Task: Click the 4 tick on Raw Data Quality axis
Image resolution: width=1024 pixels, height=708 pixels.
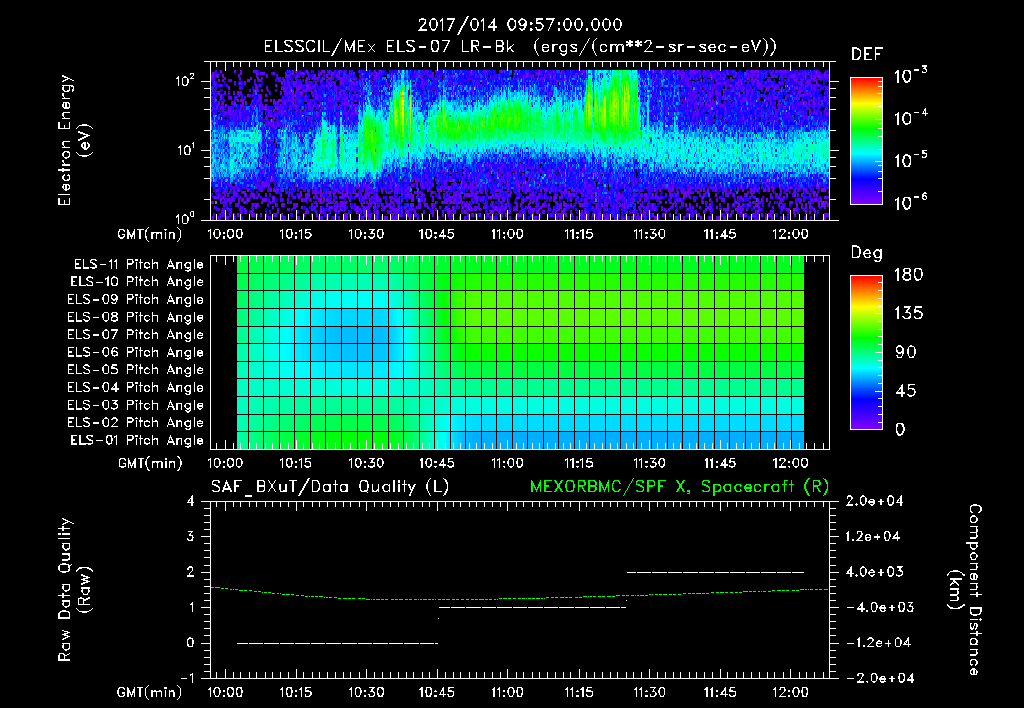Action: [x=191, y=501]
